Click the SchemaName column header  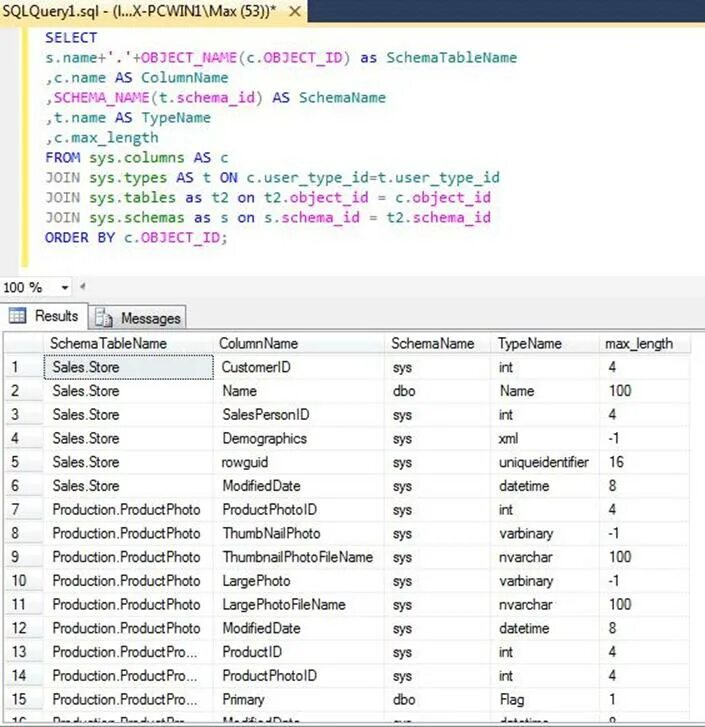click(437, 344)
